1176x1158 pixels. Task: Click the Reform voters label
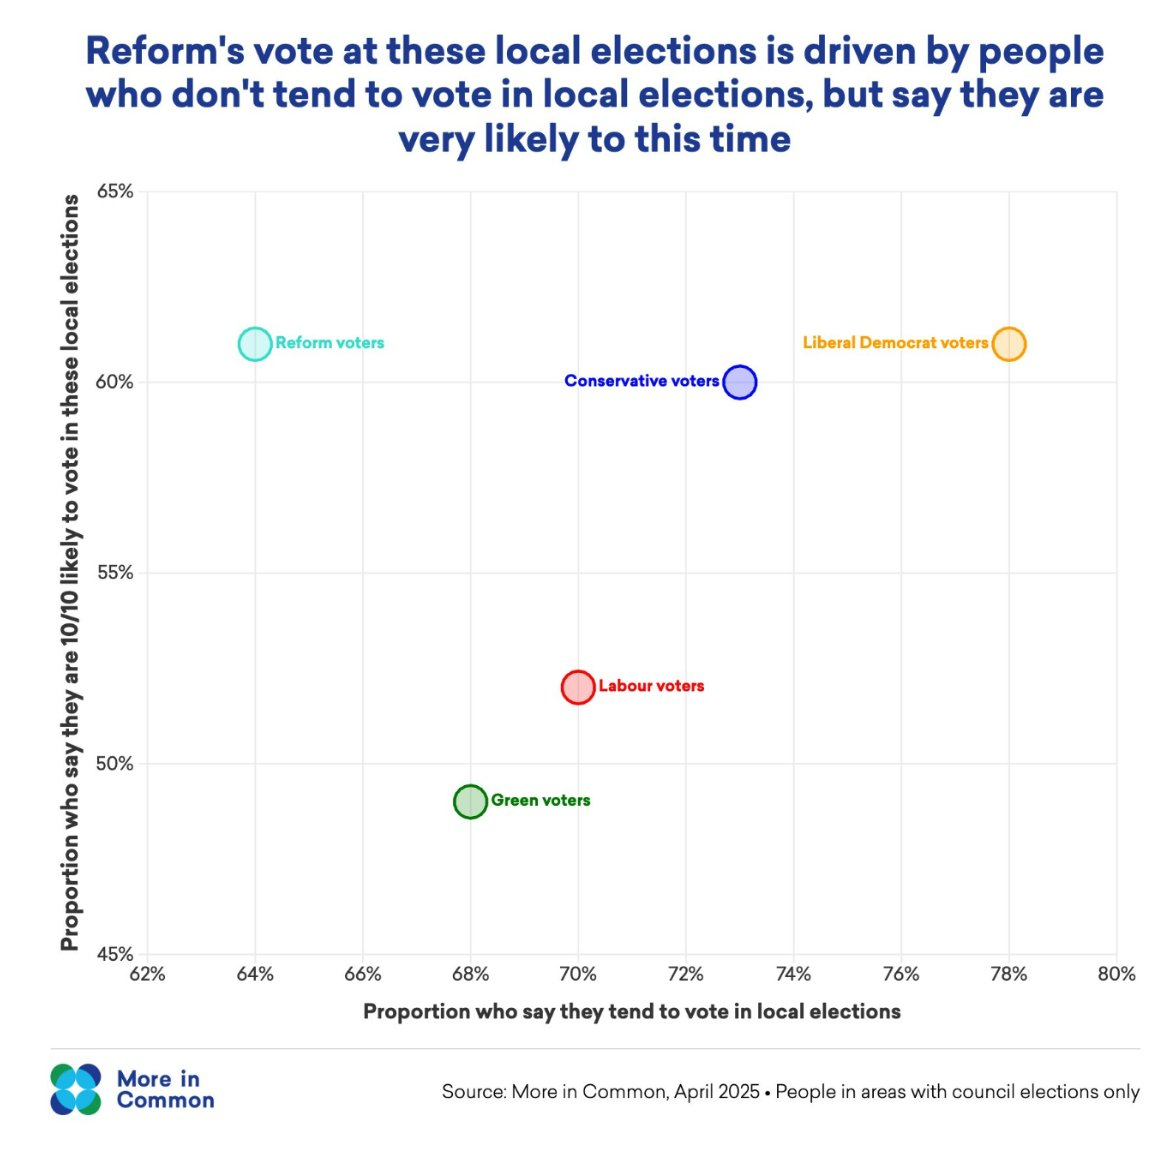click(330, 343)
